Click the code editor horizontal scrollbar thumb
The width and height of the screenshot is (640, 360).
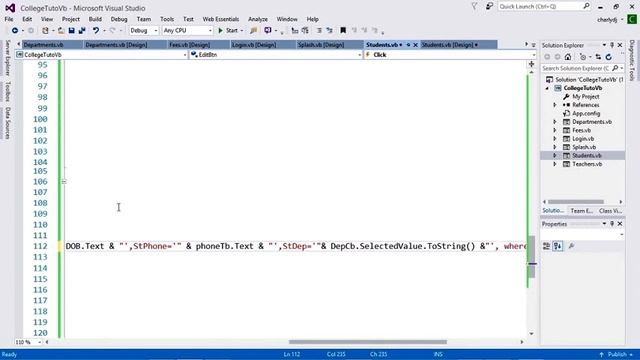click(368, 342)
